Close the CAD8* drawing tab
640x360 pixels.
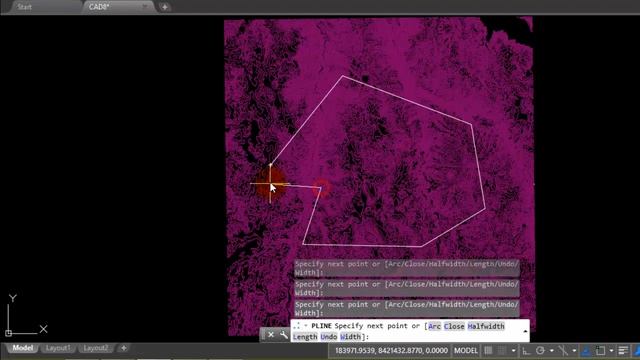pyautogui.click(x=145, y=6)
